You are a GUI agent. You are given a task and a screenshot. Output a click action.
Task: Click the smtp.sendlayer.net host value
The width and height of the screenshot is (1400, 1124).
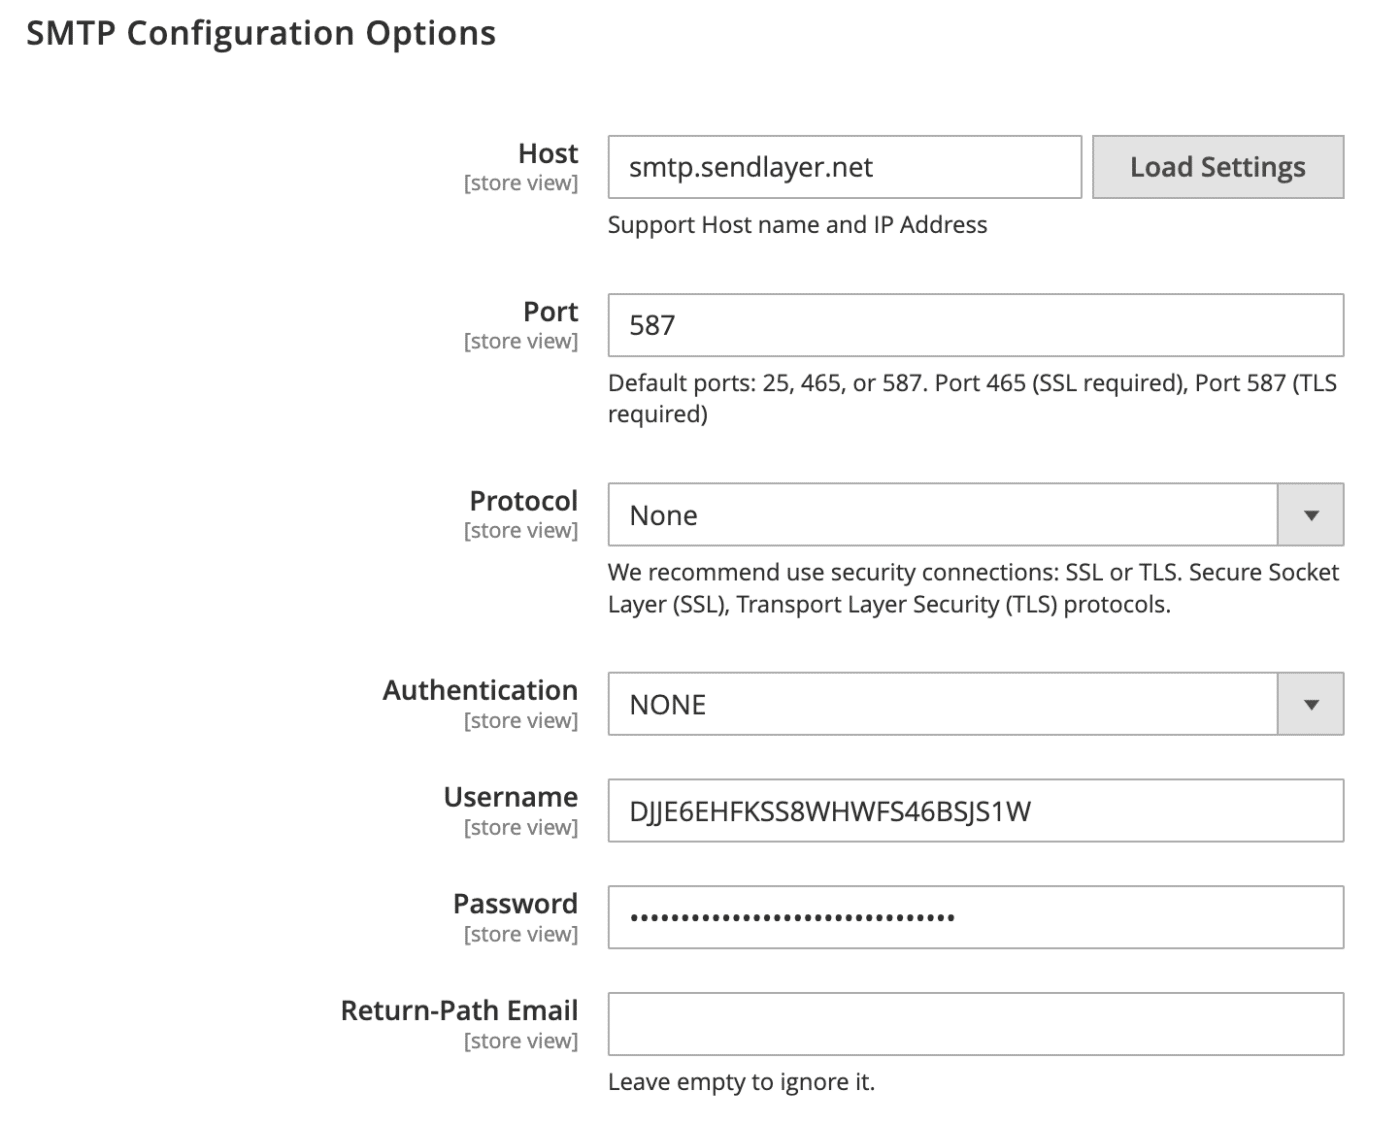pos(752,167)
